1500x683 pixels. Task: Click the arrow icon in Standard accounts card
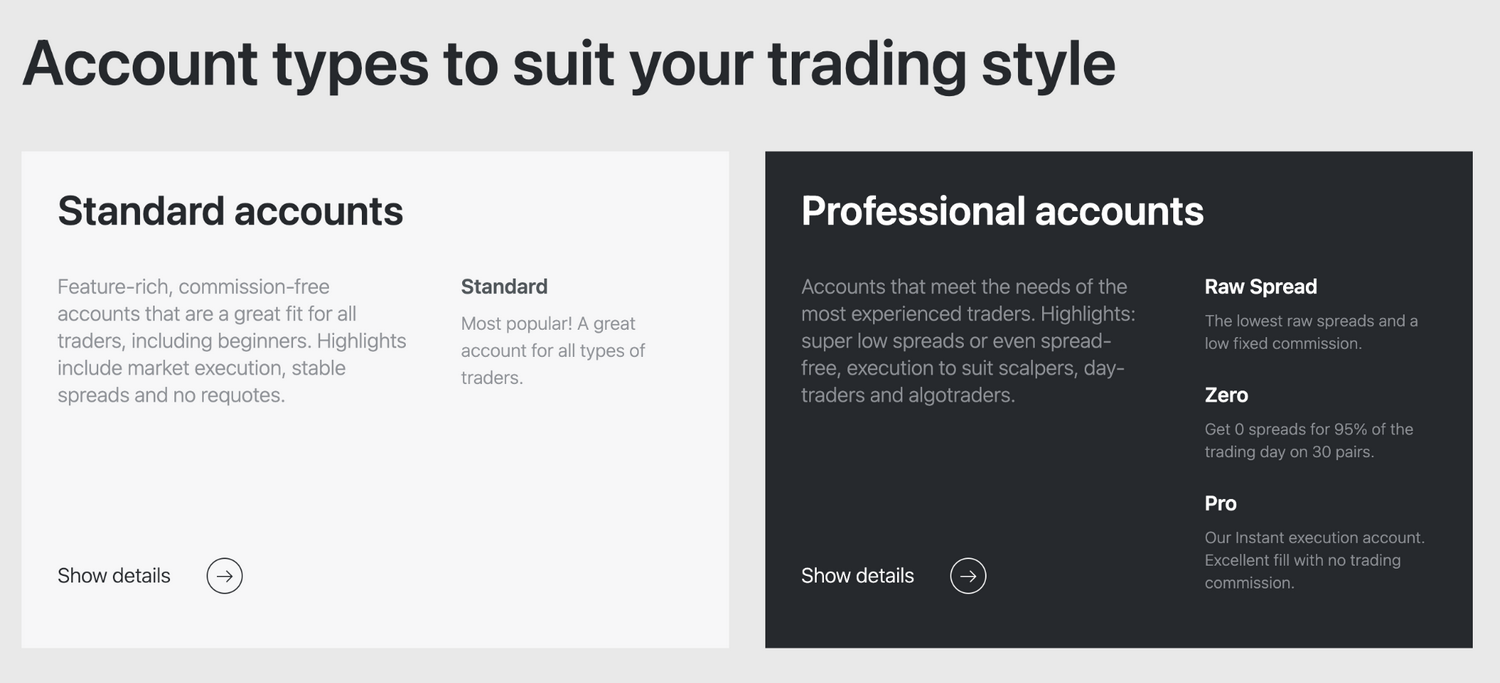point(225,576)
